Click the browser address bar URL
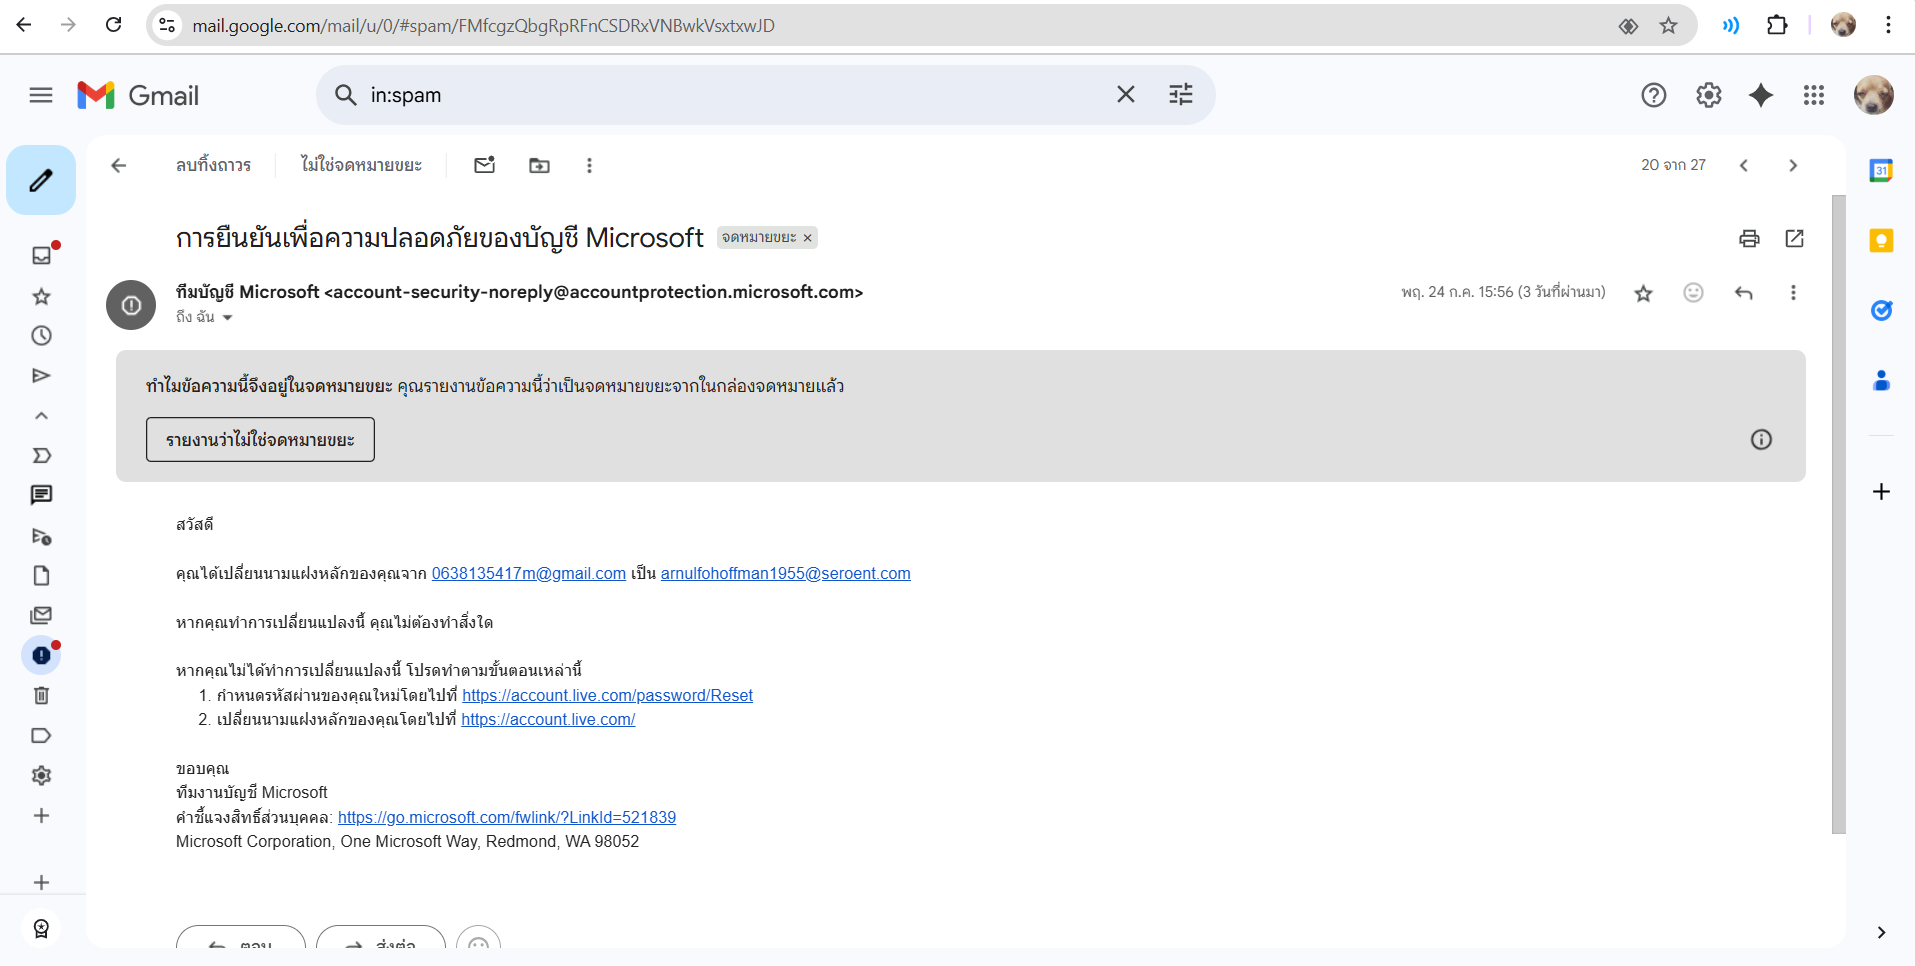Screen dimensions: 1915x966 483,26
